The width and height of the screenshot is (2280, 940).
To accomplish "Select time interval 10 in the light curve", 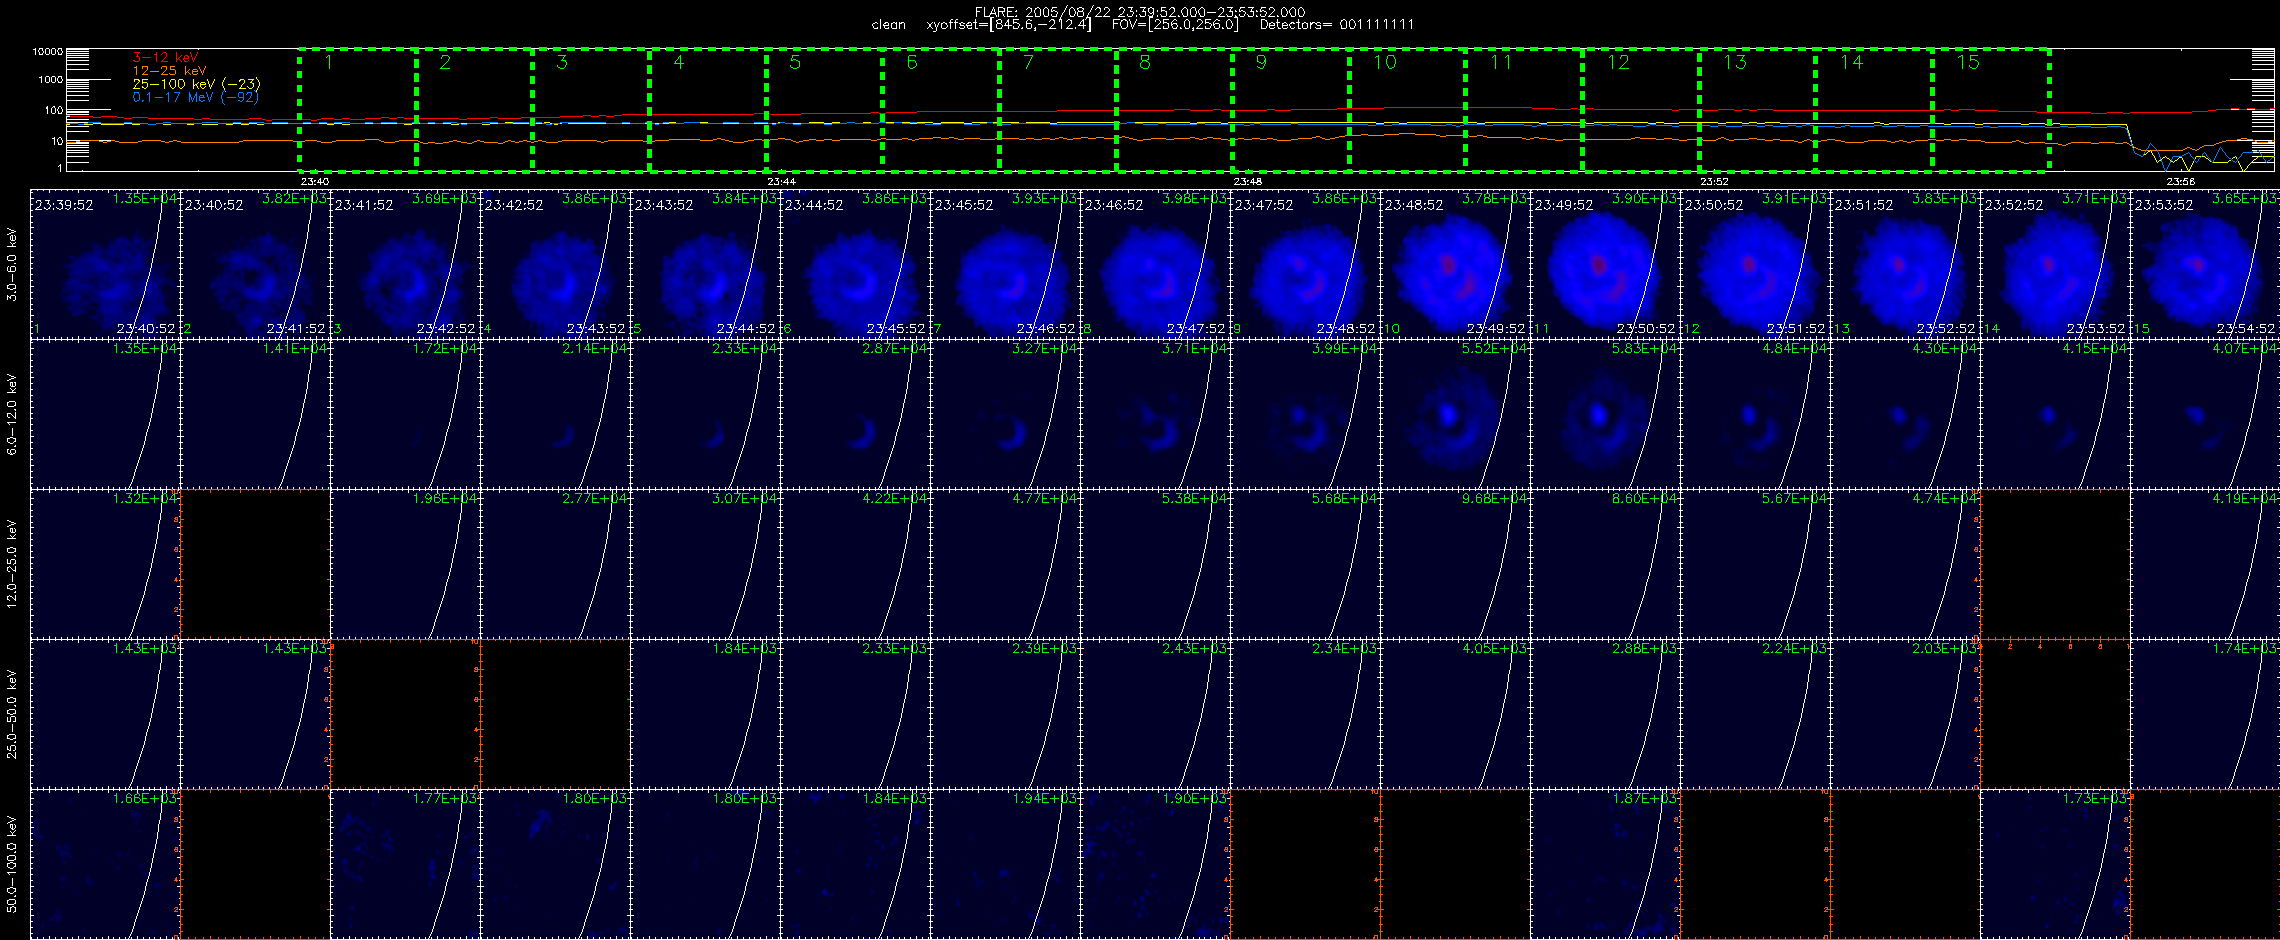I will [x=1407, y=109].
